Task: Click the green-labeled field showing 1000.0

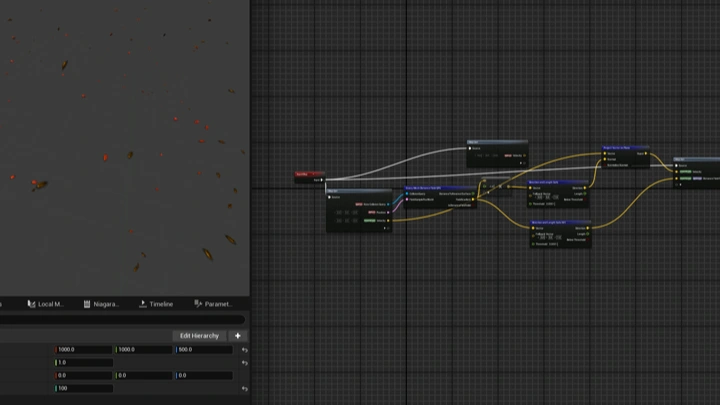Action: coord(143,350)
